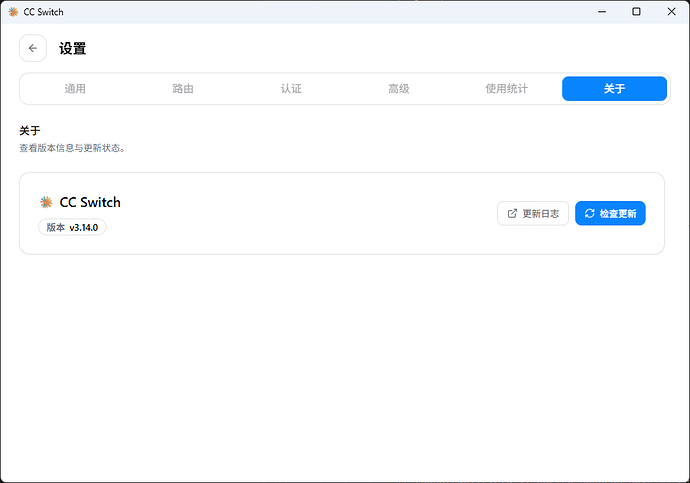690x483 pixels.
Task: Select the 关于 tab
Action: pos(614,89)
